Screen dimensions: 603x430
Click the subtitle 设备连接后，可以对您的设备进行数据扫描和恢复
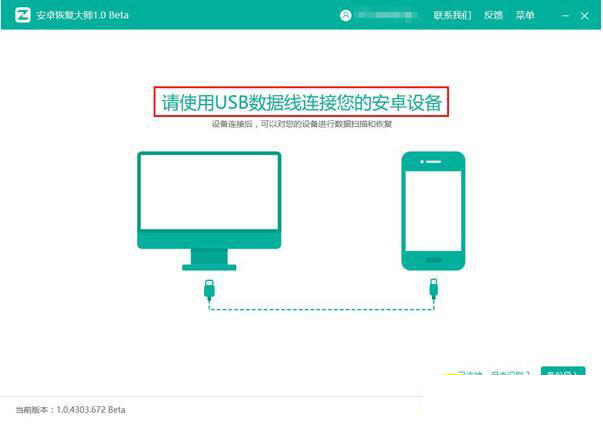(302, 124)
